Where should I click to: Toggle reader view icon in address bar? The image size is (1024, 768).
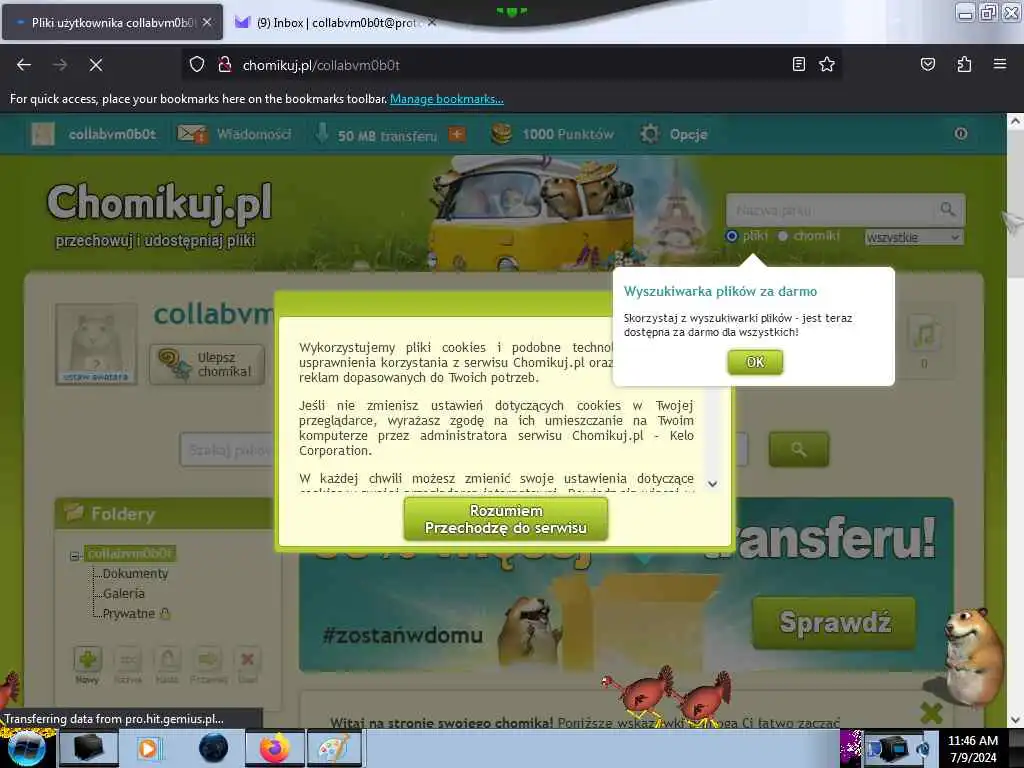(799, 64)
